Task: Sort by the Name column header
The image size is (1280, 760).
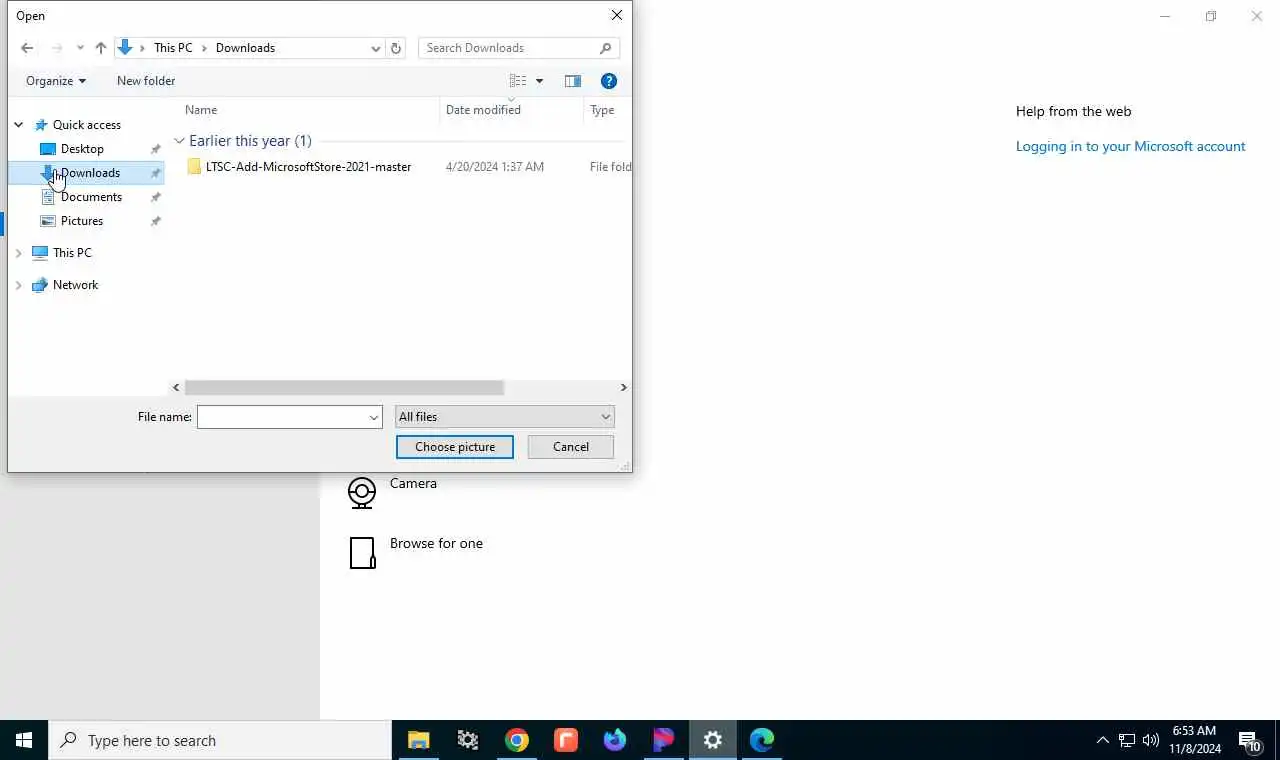Action: pos(201,110)
